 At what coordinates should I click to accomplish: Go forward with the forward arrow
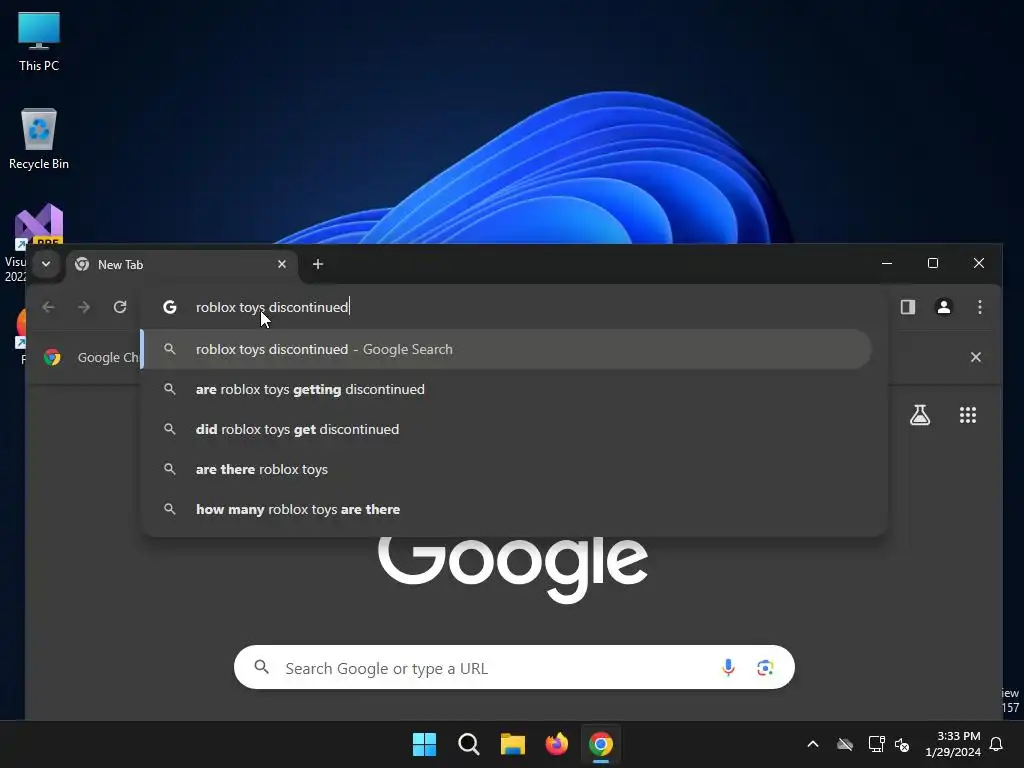(x=84, y=307)
